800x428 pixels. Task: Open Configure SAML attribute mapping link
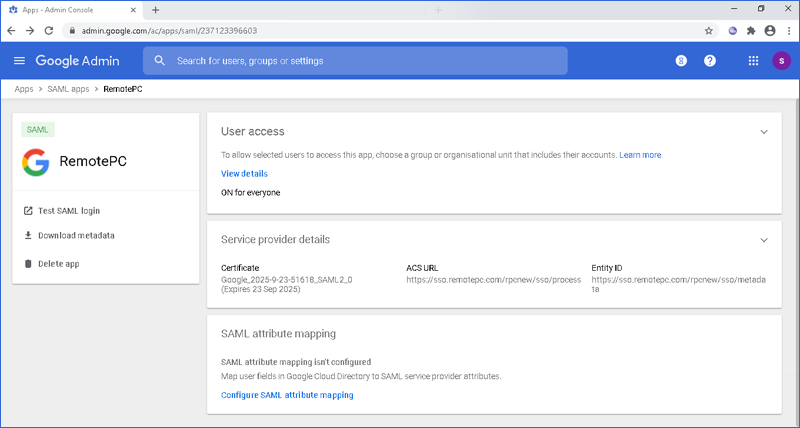287,395
